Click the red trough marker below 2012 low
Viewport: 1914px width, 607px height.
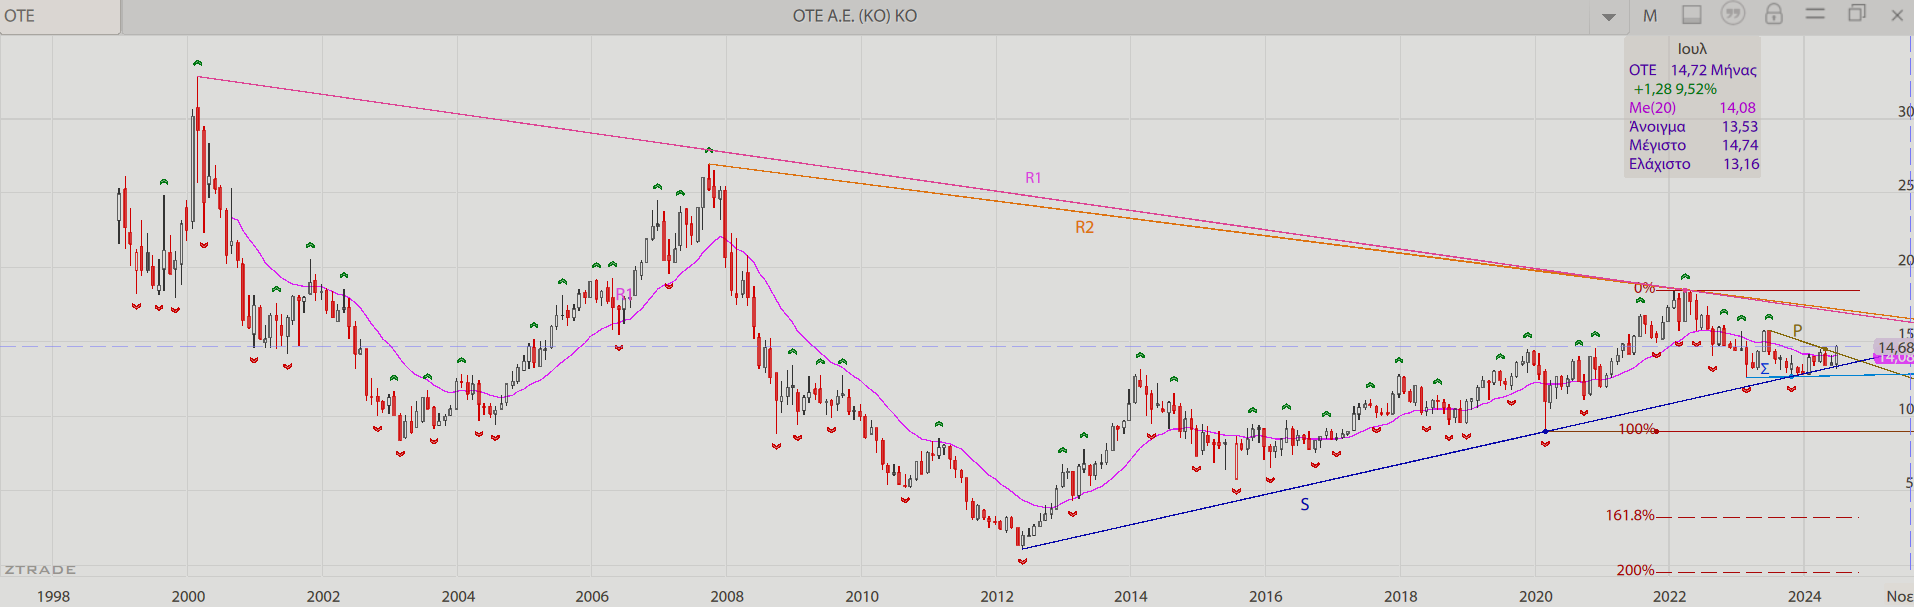[x=1022, y=562]
